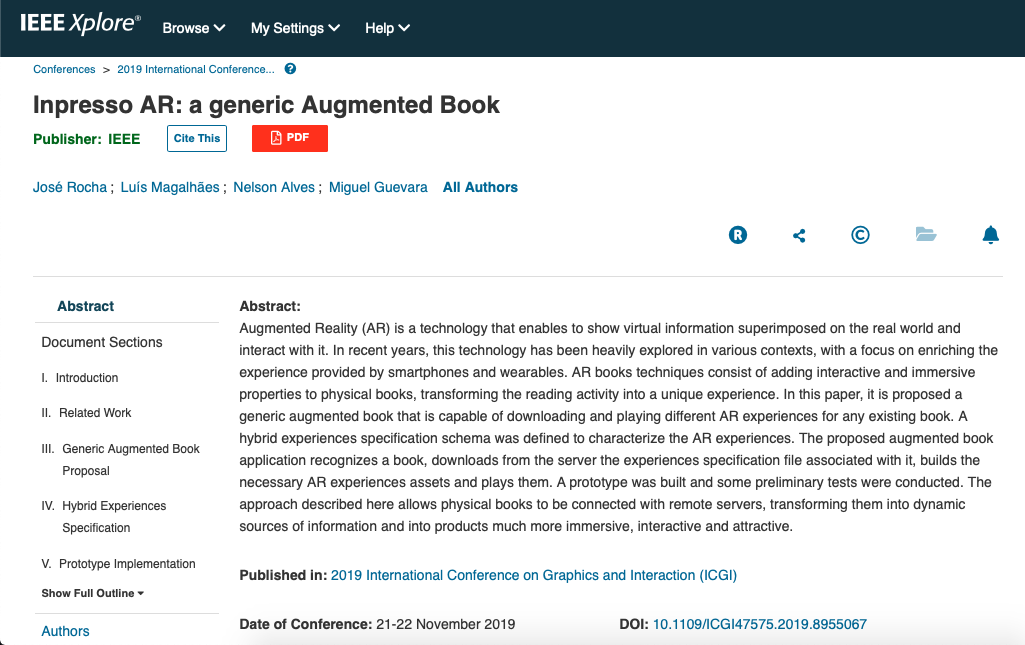Click the alerts bell icon

point(990,235)
